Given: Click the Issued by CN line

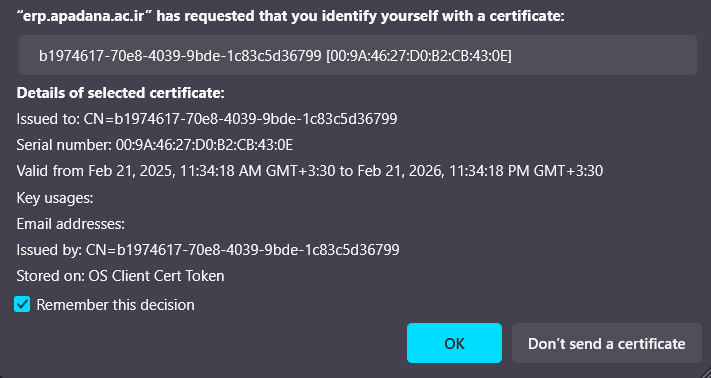Looking at the screenshot, I should [208, 250].
